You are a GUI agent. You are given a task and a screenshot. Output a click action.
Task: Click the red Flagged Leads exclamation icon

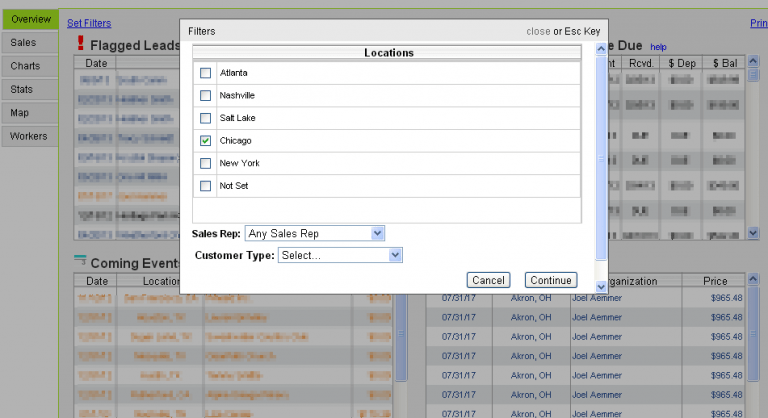point(80,44)
